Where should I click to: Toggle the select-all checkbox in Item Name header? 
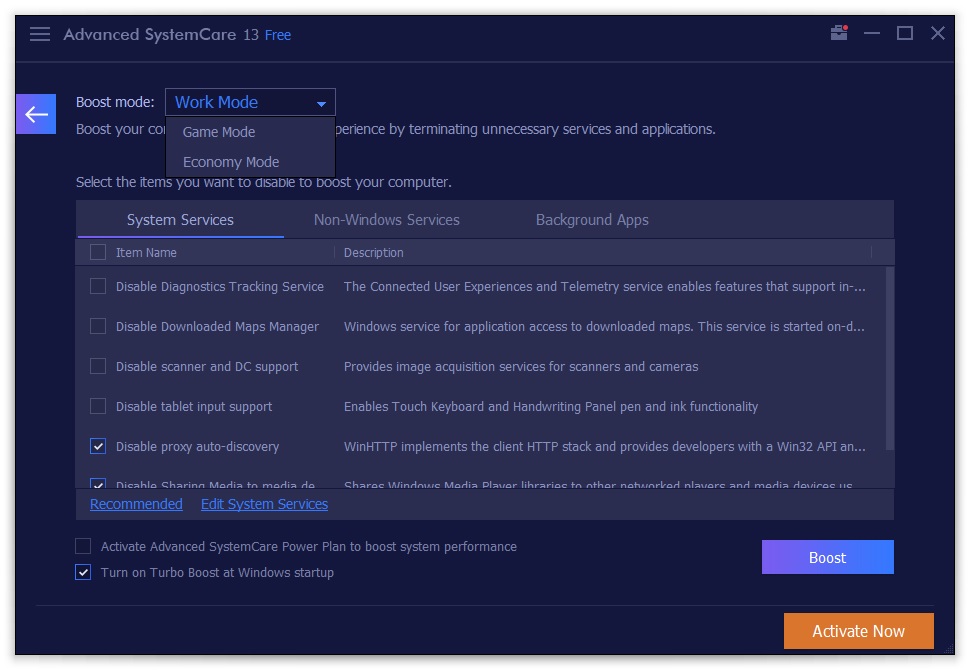[98, 252]
